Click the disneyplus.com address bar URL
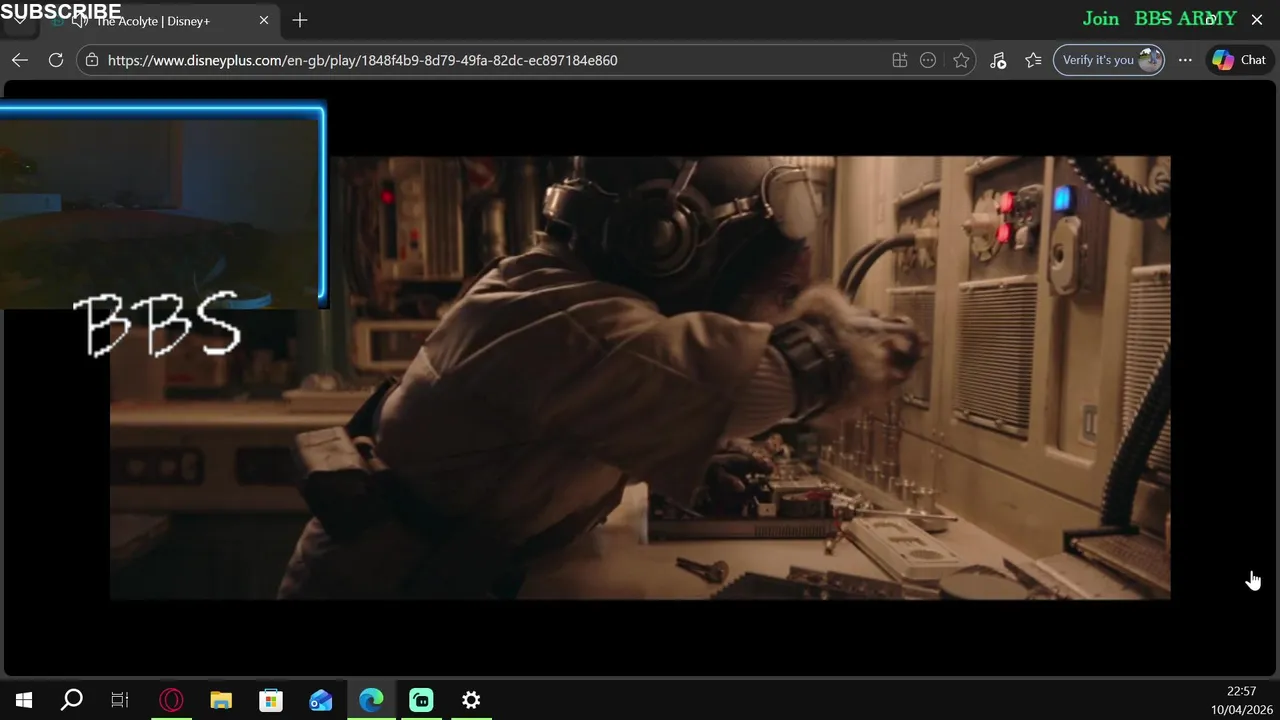The image size is (1280, 720). click(x=362, y=60)
